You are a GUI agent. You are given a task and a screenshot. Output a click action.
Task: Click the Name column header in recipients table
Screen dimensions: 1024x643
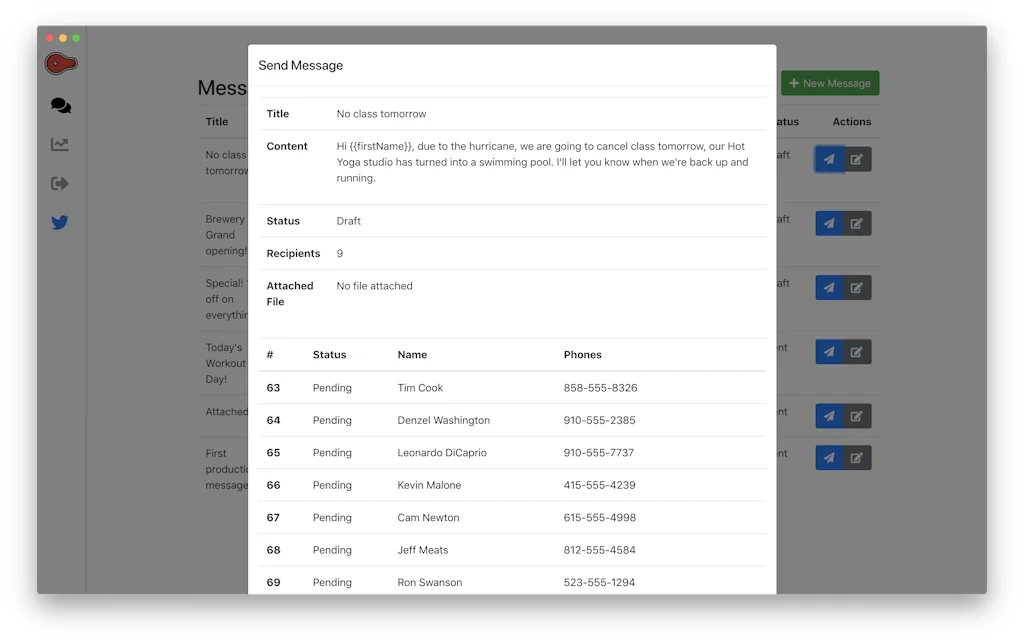(x=412, y=355)
